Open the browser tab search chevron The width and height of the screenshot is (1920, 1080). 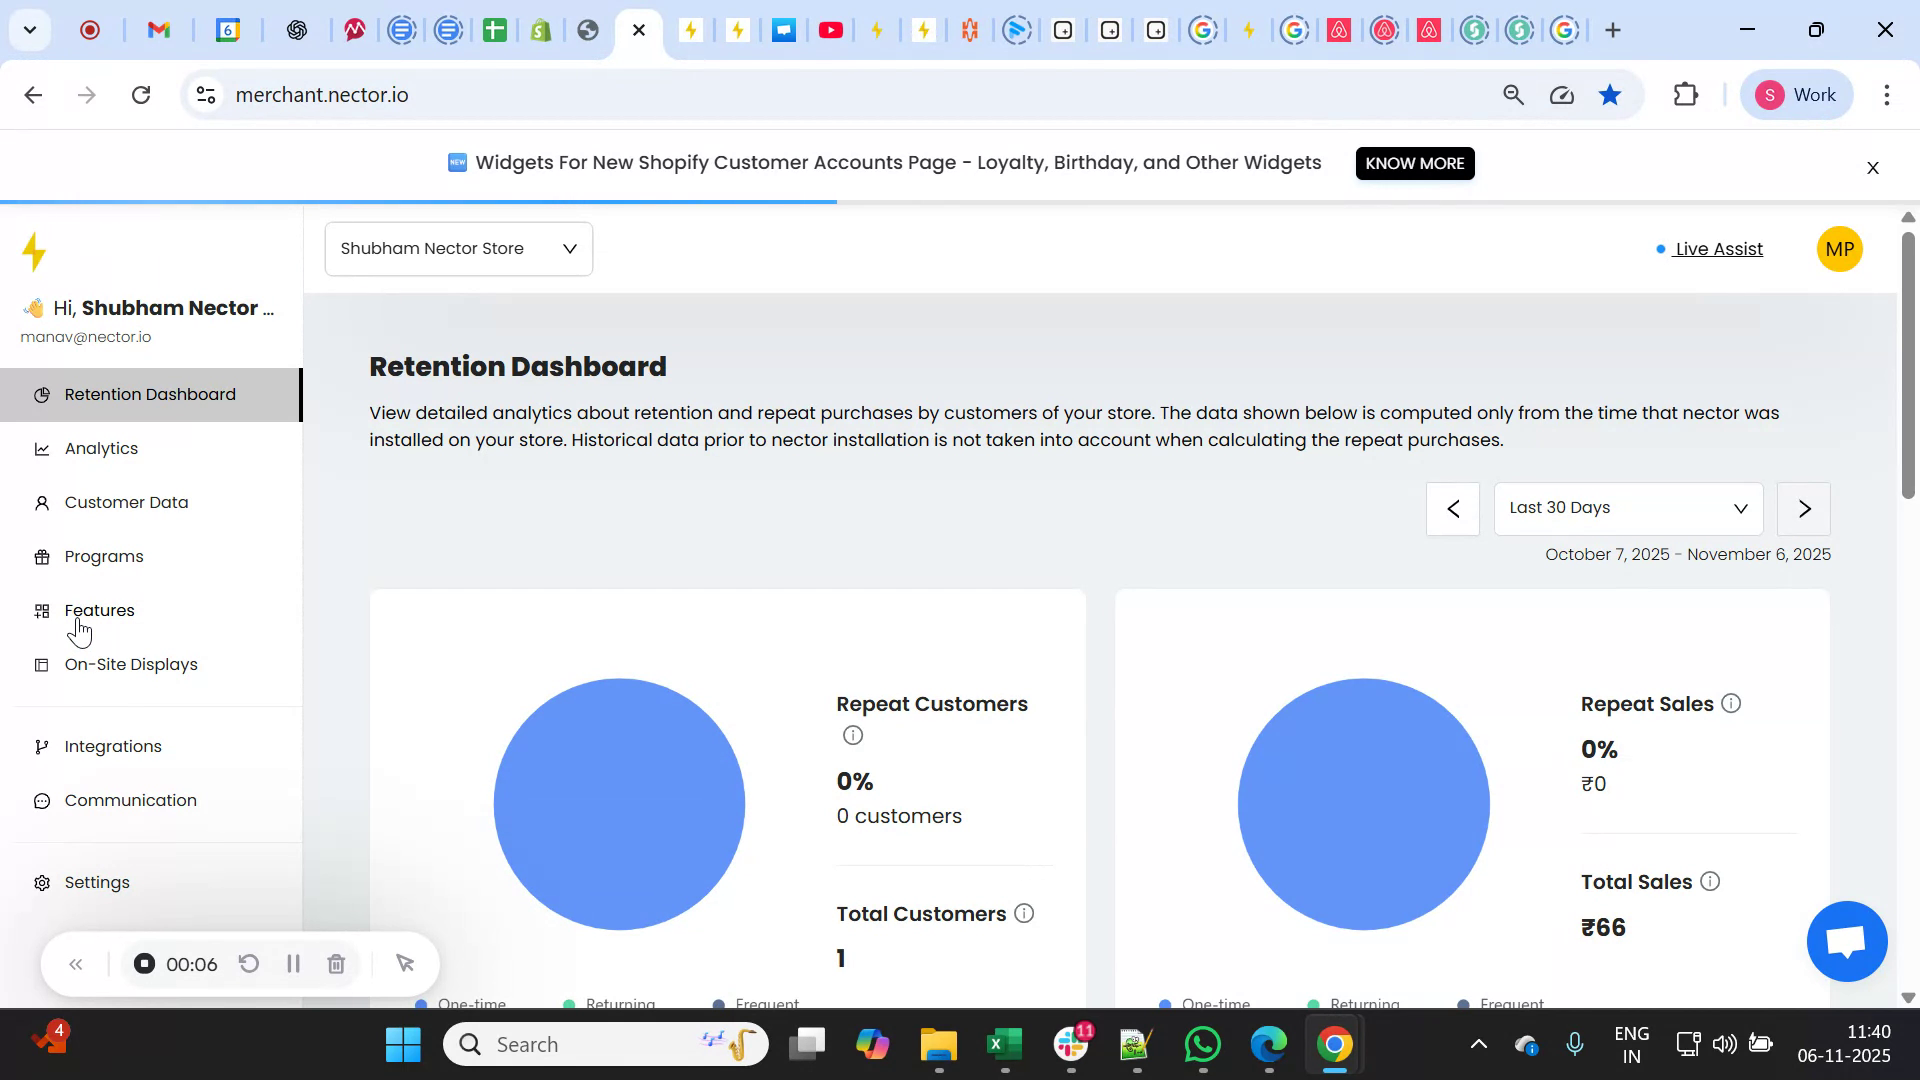point(29,30)
